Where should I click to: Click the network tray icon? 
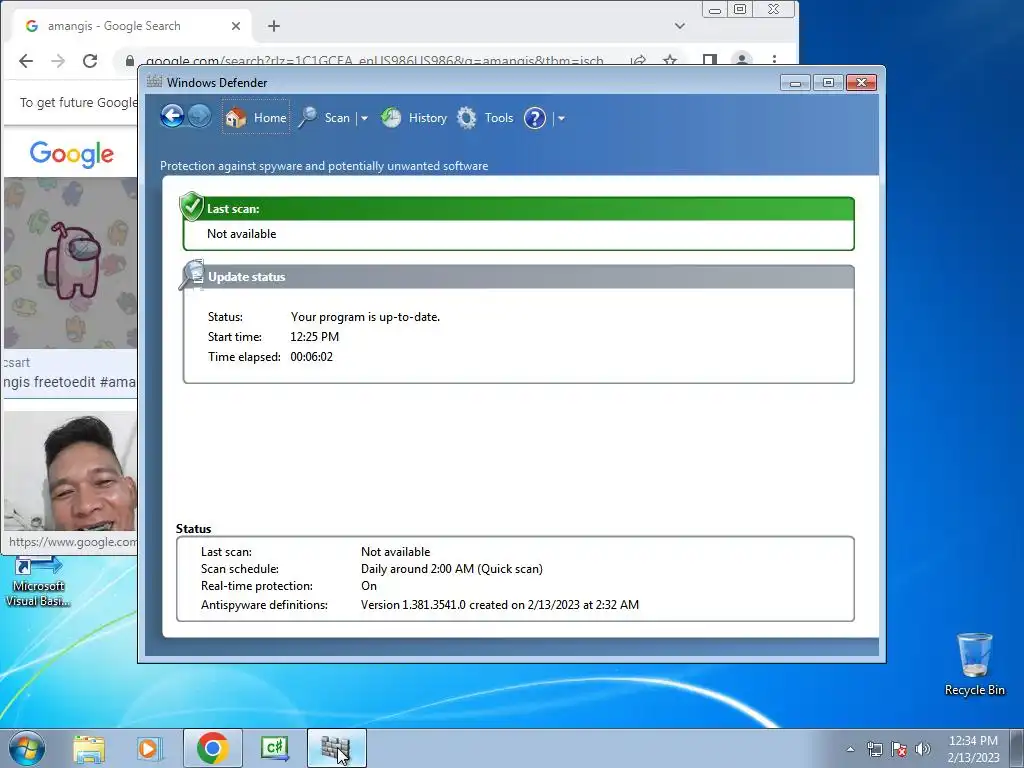pos(874,749)
